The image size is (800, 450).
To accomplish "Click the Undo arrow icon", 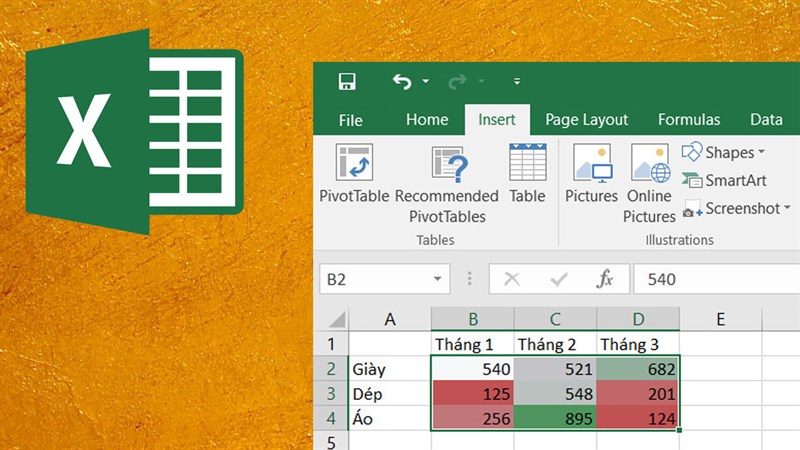I will [402, 82].
